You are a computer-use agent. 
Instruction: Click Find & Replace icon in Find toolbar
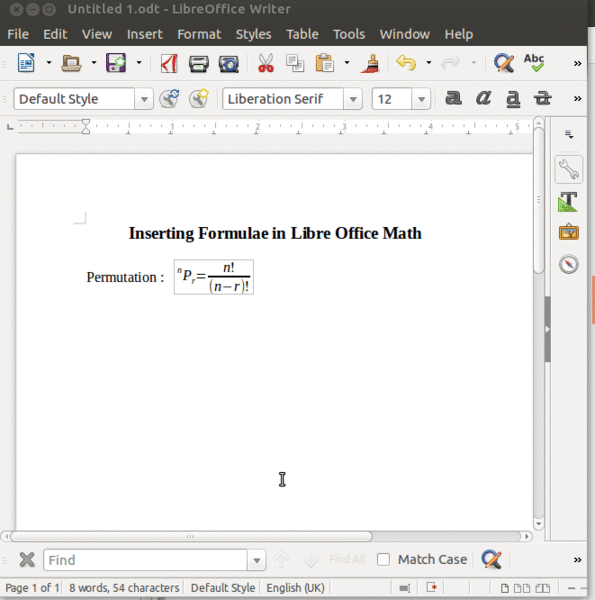[491, 559]
